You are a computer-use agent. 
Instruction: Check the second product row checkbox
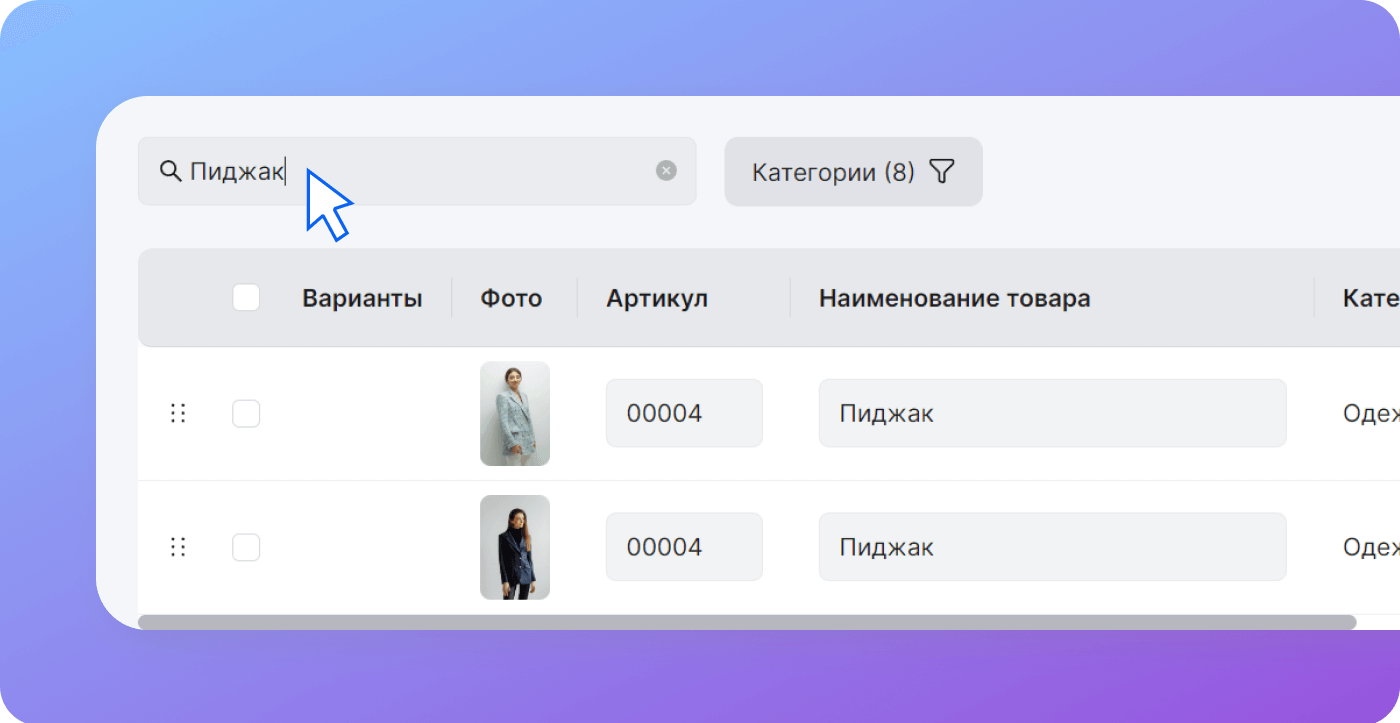246,547
